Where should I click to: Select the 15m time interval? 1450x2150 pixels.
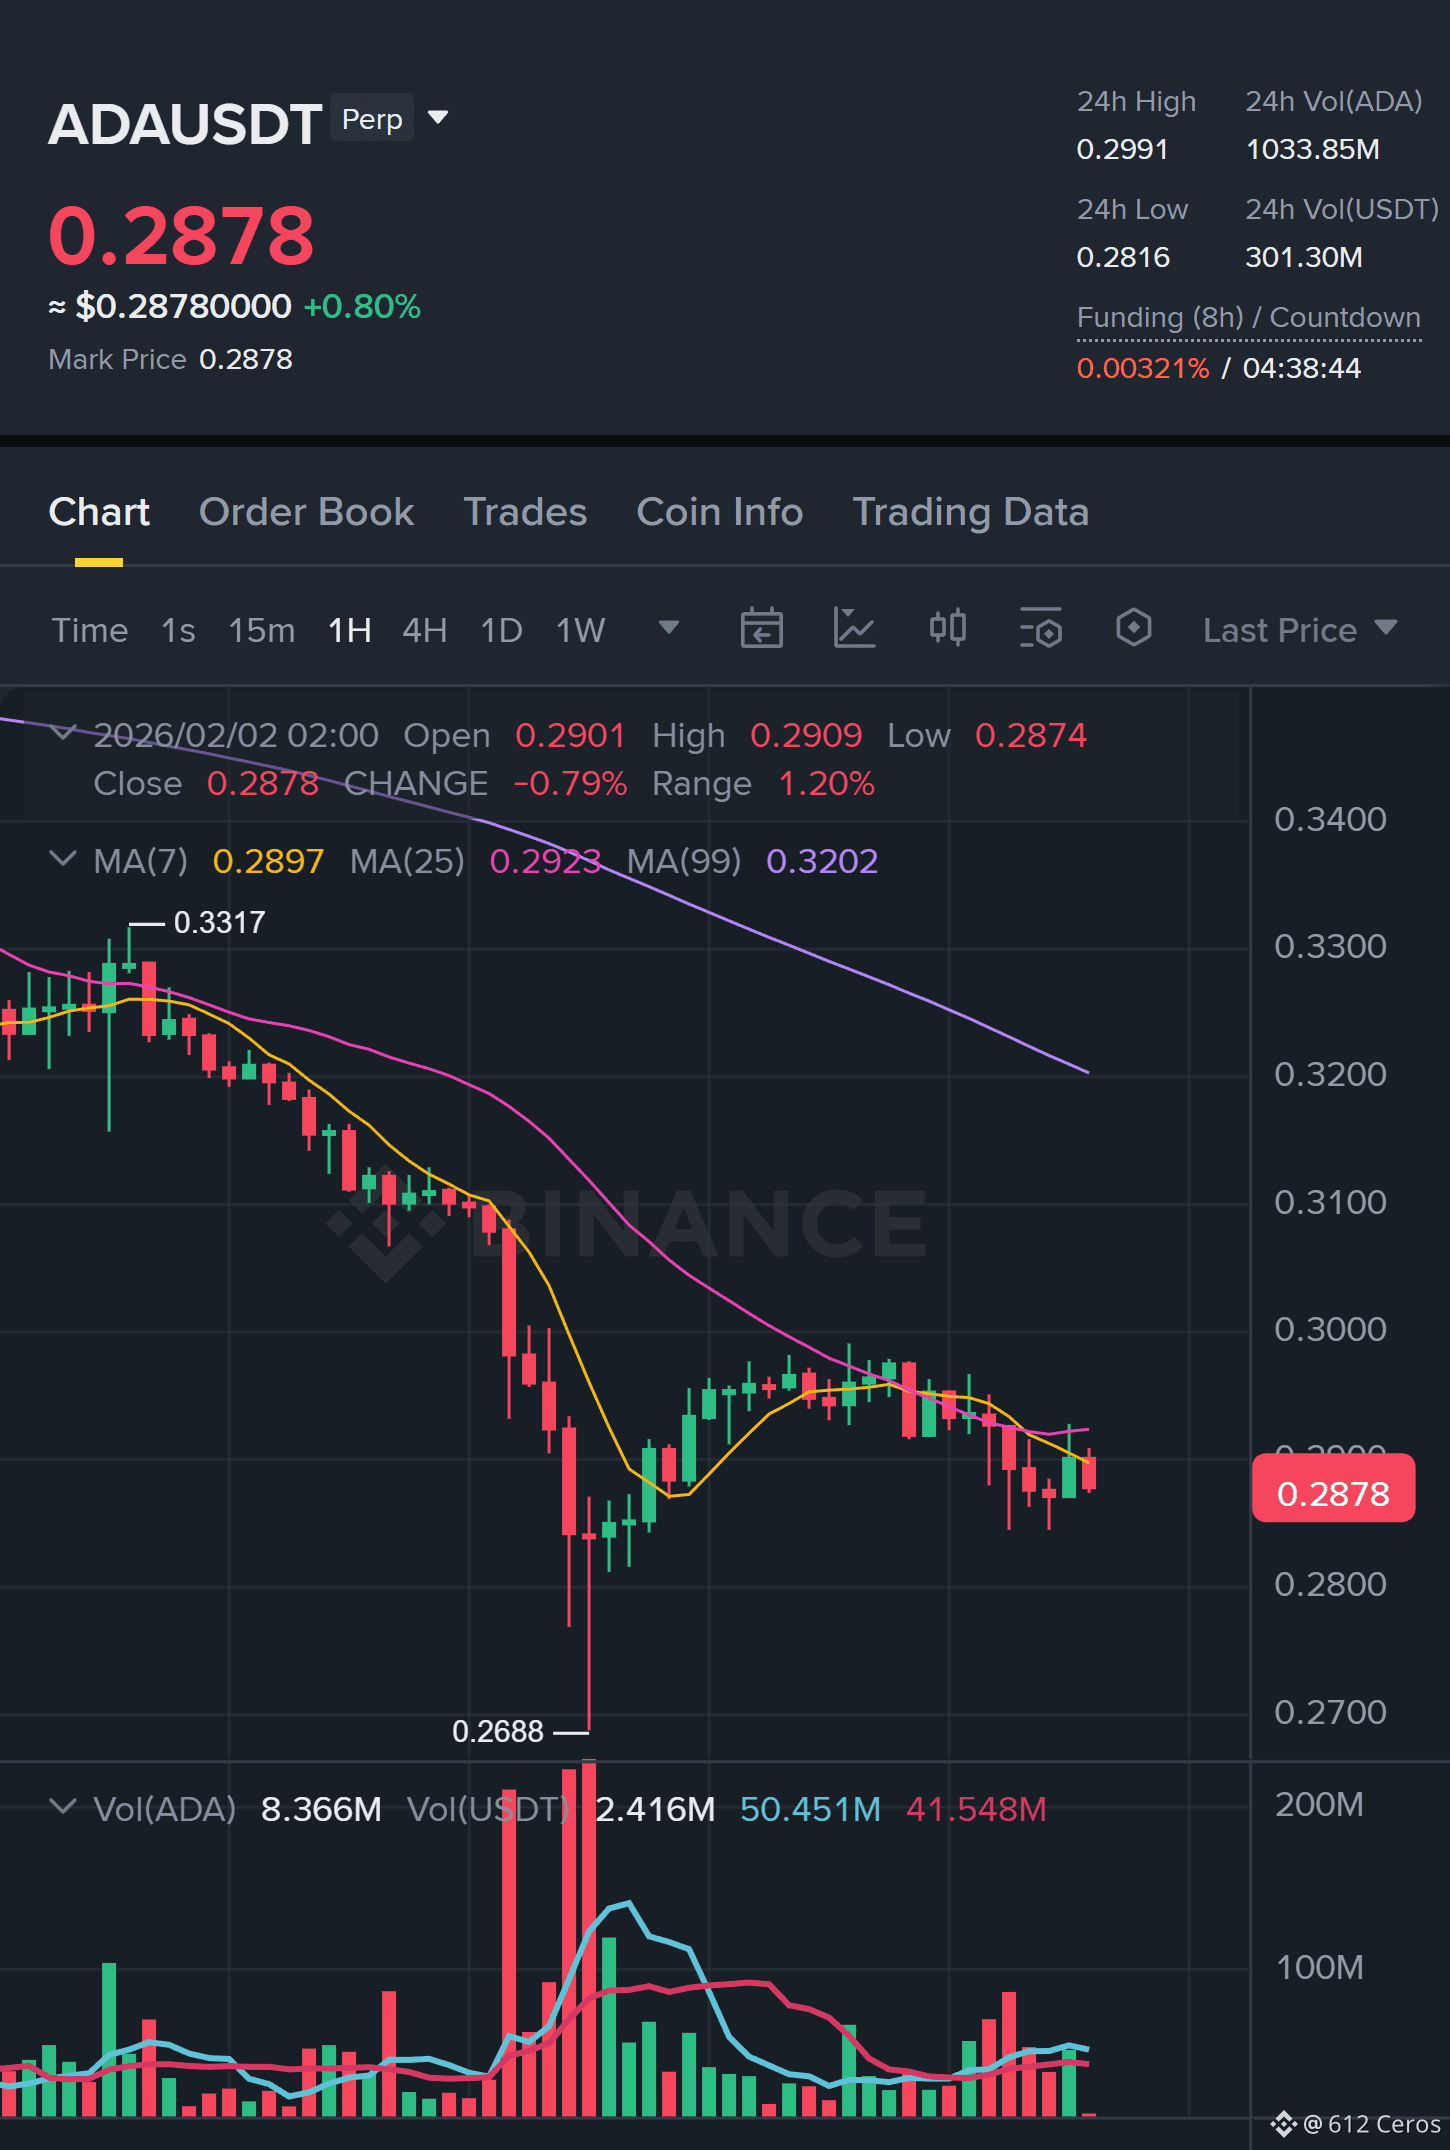click(x=261, y=630)
